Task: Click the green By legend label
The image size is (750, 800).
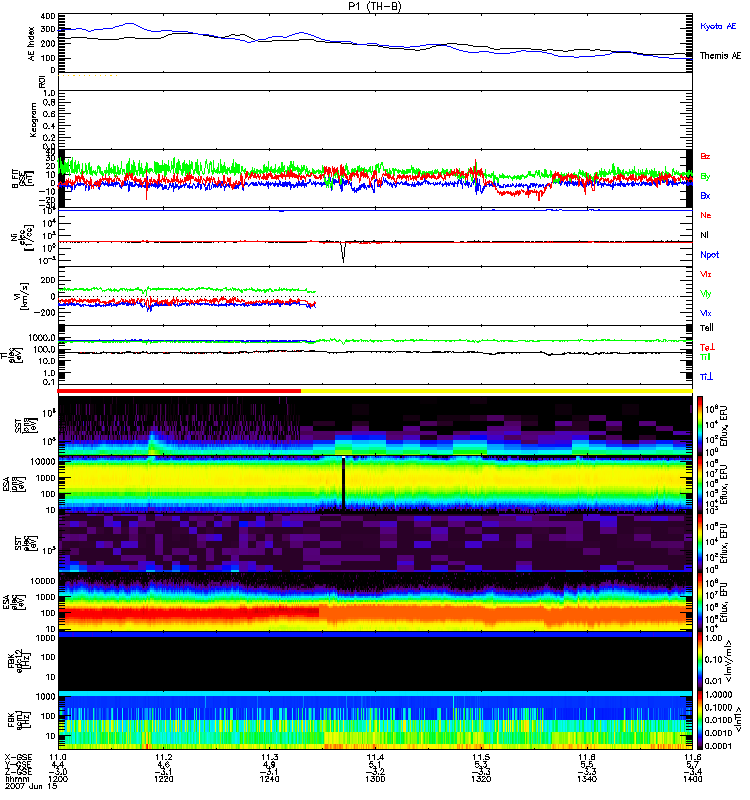Action: (705, 177)
